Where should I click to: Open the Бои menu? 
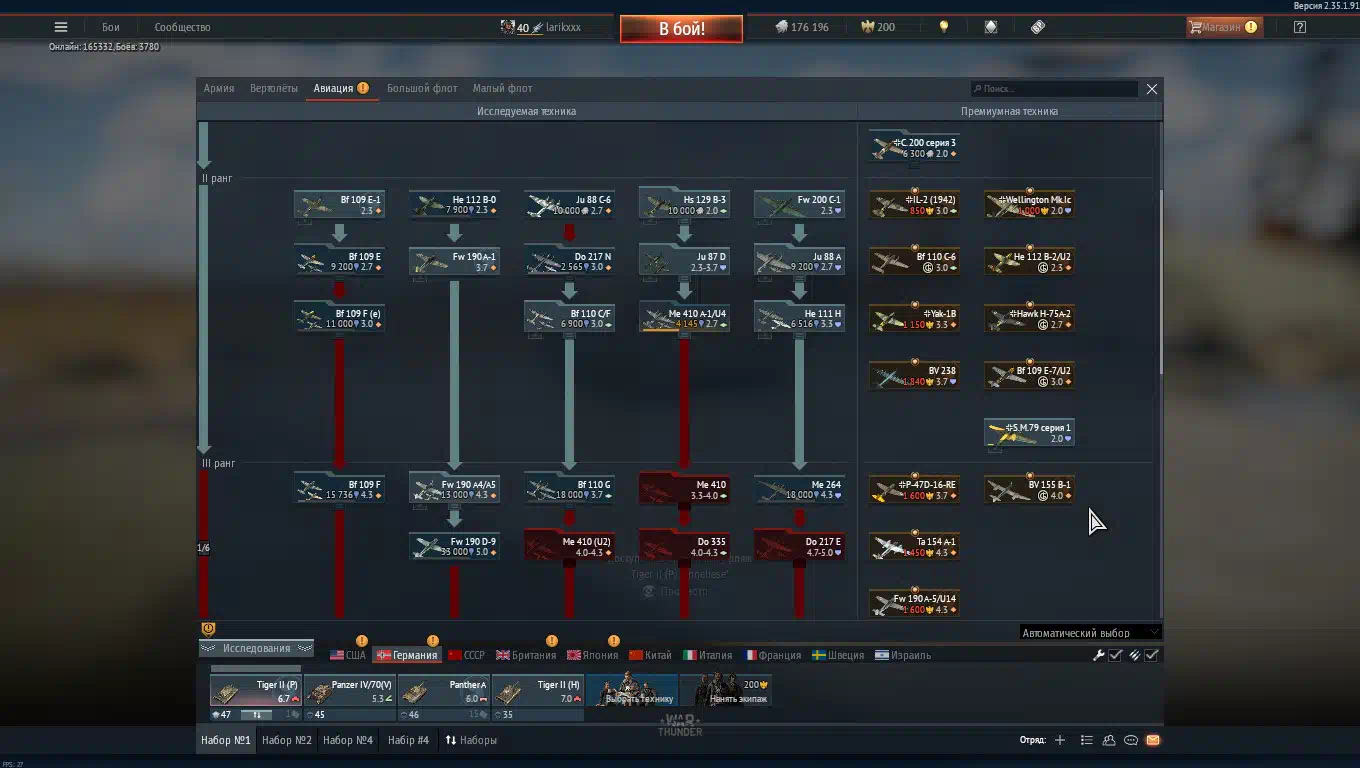point(110,27)
